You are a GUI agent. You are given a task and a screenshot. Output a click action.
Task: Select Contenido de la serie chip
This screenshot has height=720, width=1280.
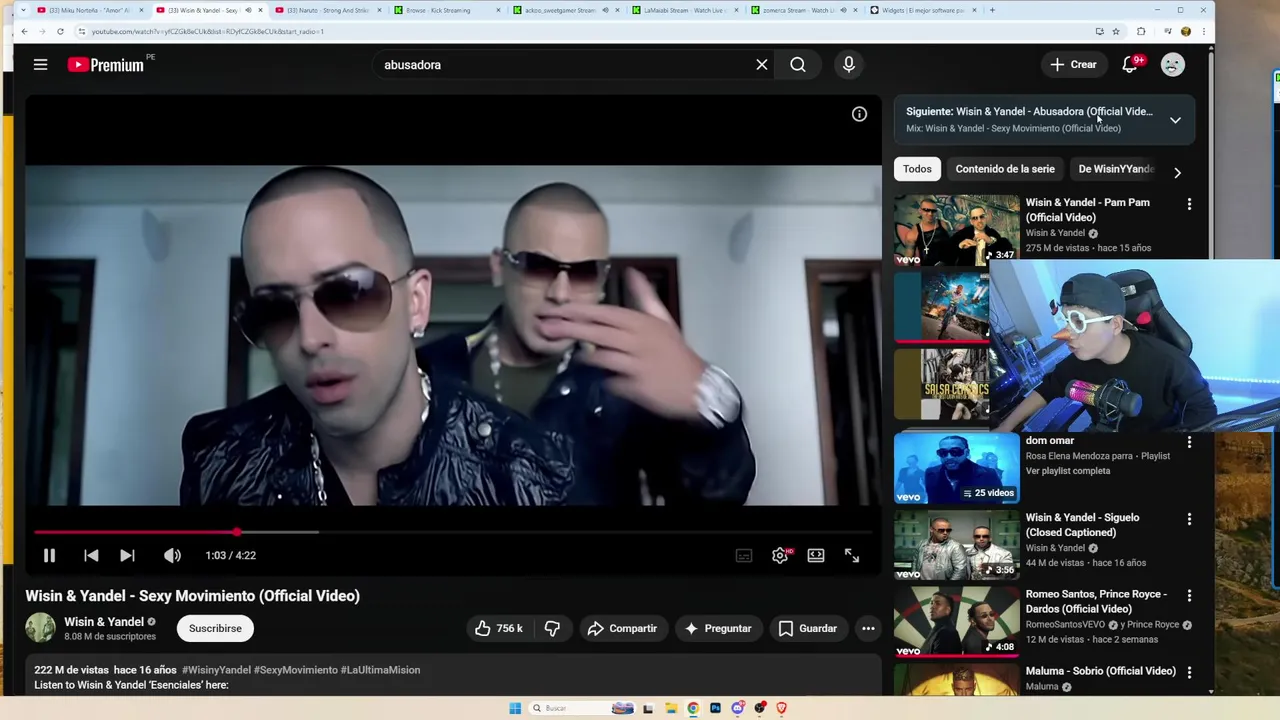coord(1005,169)
